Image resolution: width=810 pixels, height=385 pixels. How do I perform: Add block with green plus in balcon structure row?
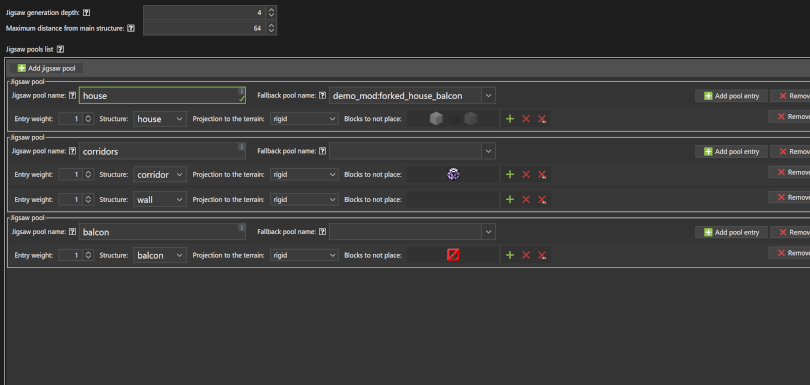point(510,255)
